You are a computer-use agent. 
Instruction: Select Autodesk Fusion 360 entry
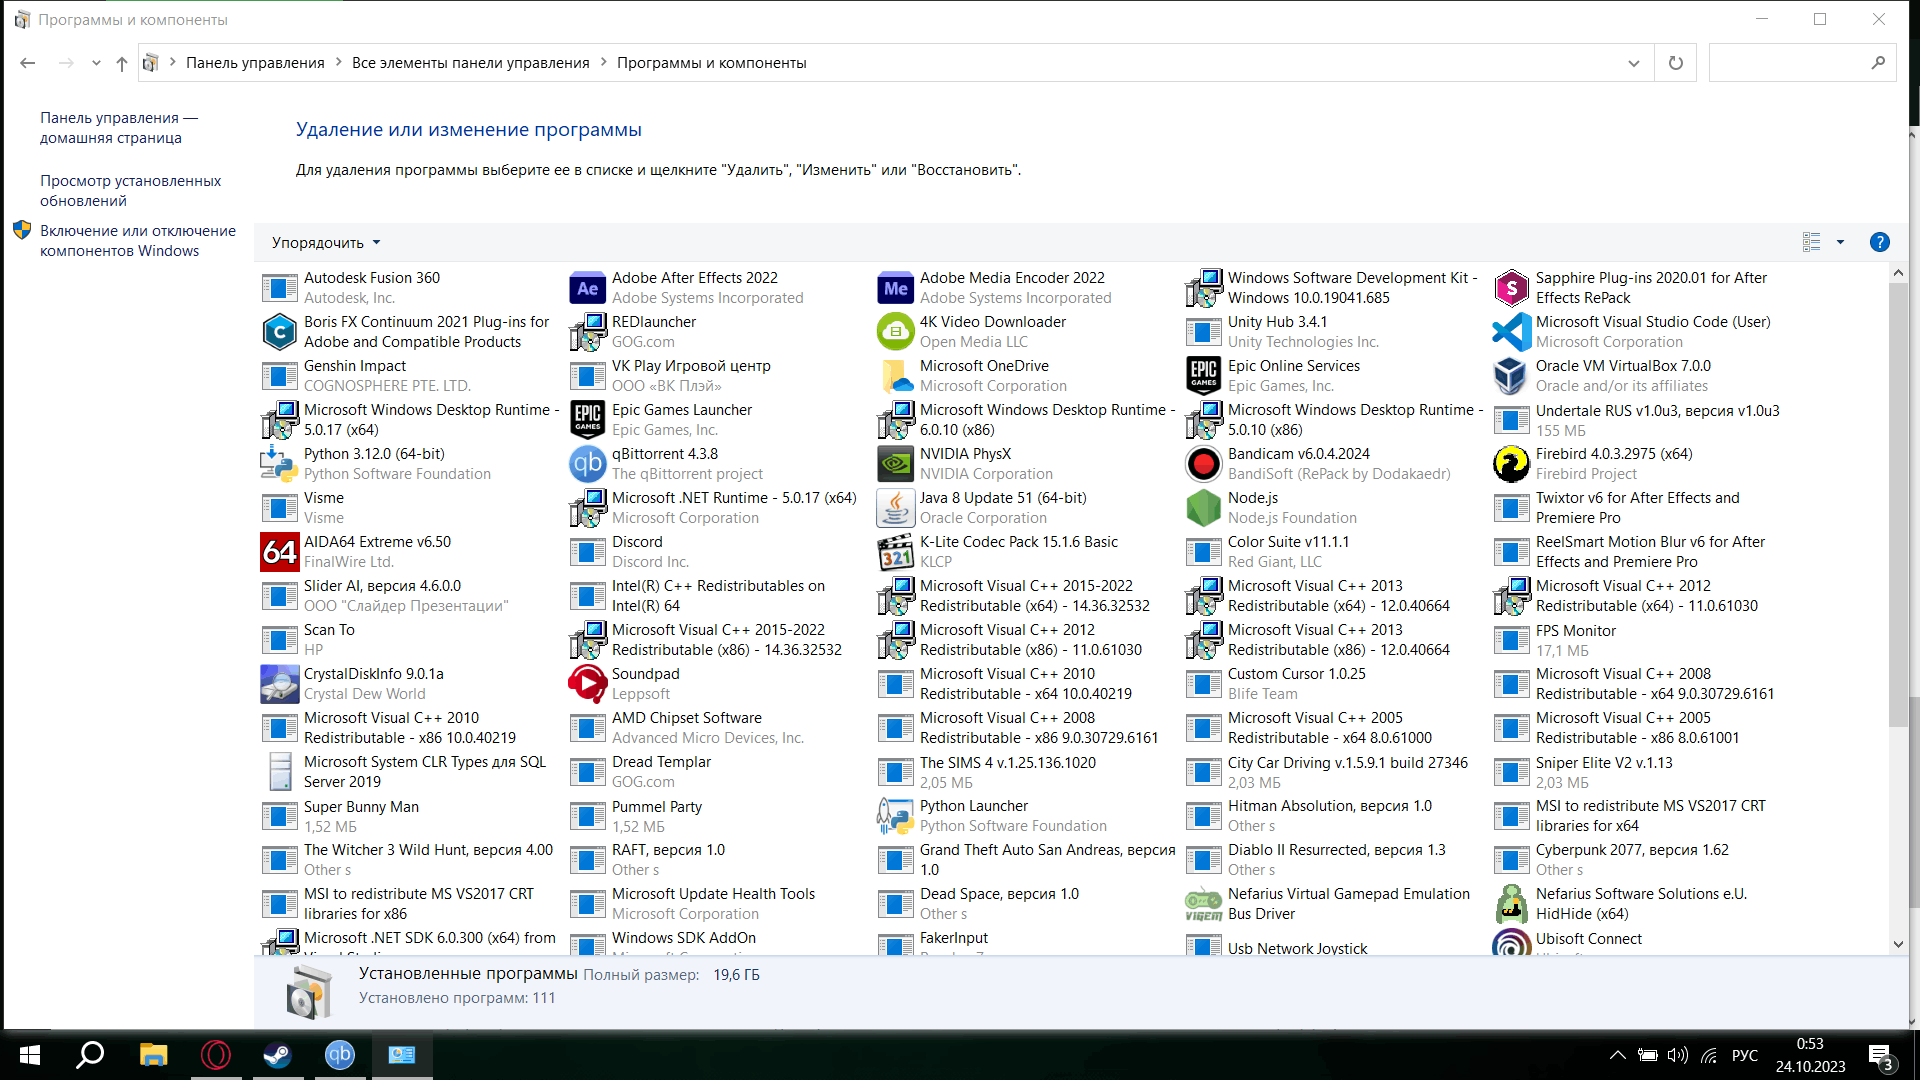pos(409,288)
